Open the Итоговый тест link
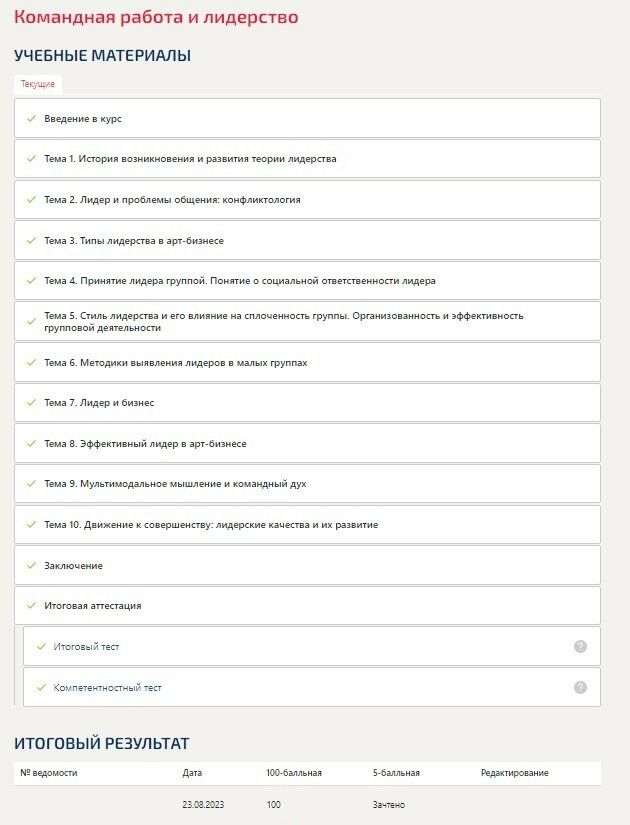630x825 pixels. tap(86, 647)
